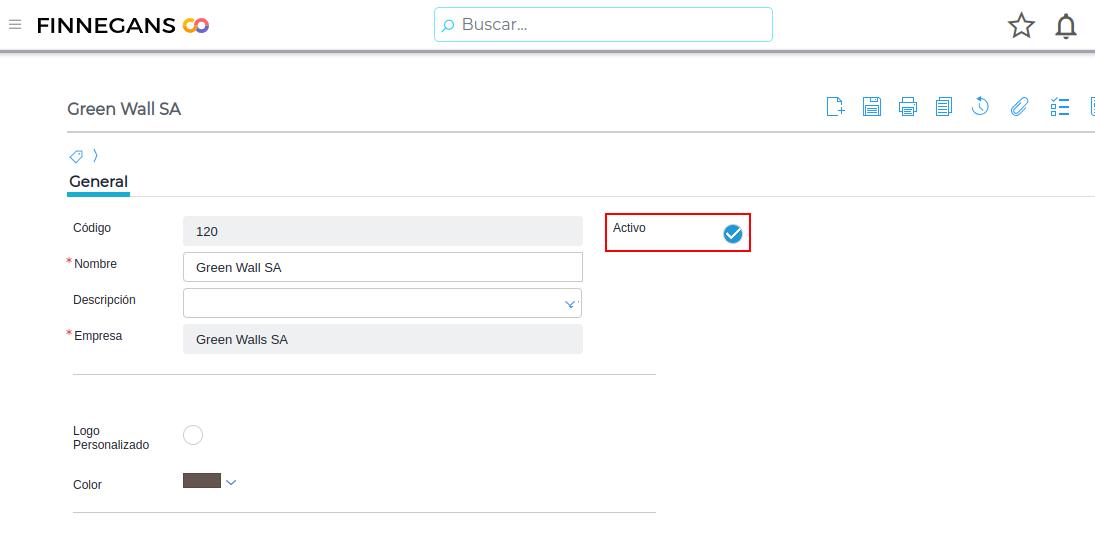Click the Empresa field Green Walls SA
The image size is (1095, 537).
(x=383, y=339)
